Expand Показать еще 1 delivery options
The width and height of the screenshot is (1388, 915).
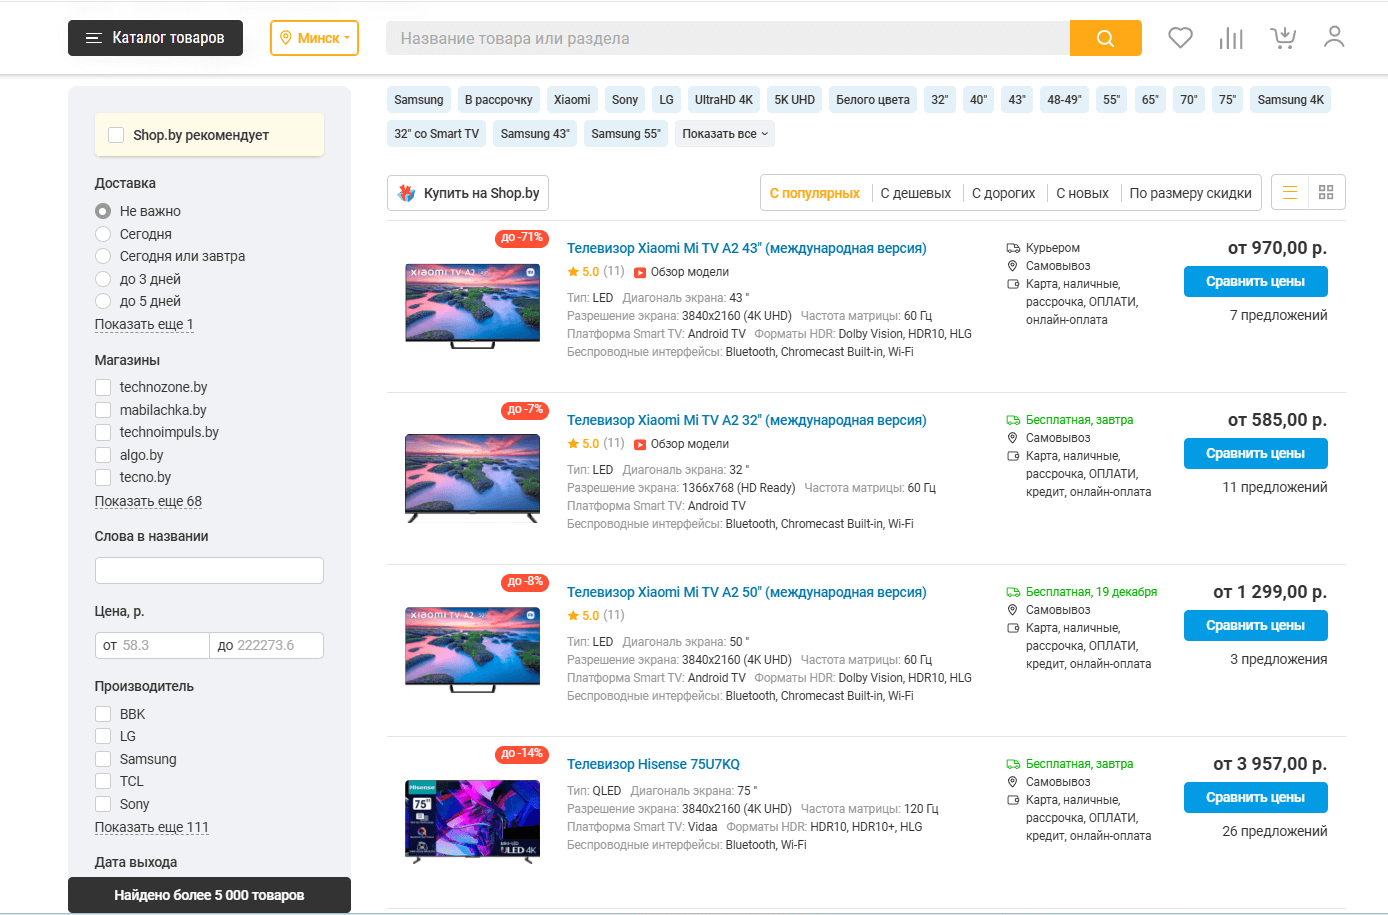pos(144,324)
